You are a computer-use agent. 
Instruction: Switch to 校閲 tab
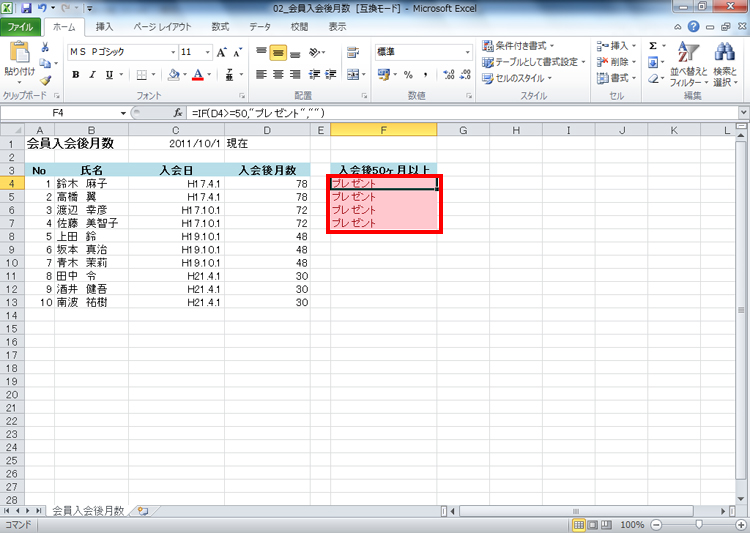point(299,27)
